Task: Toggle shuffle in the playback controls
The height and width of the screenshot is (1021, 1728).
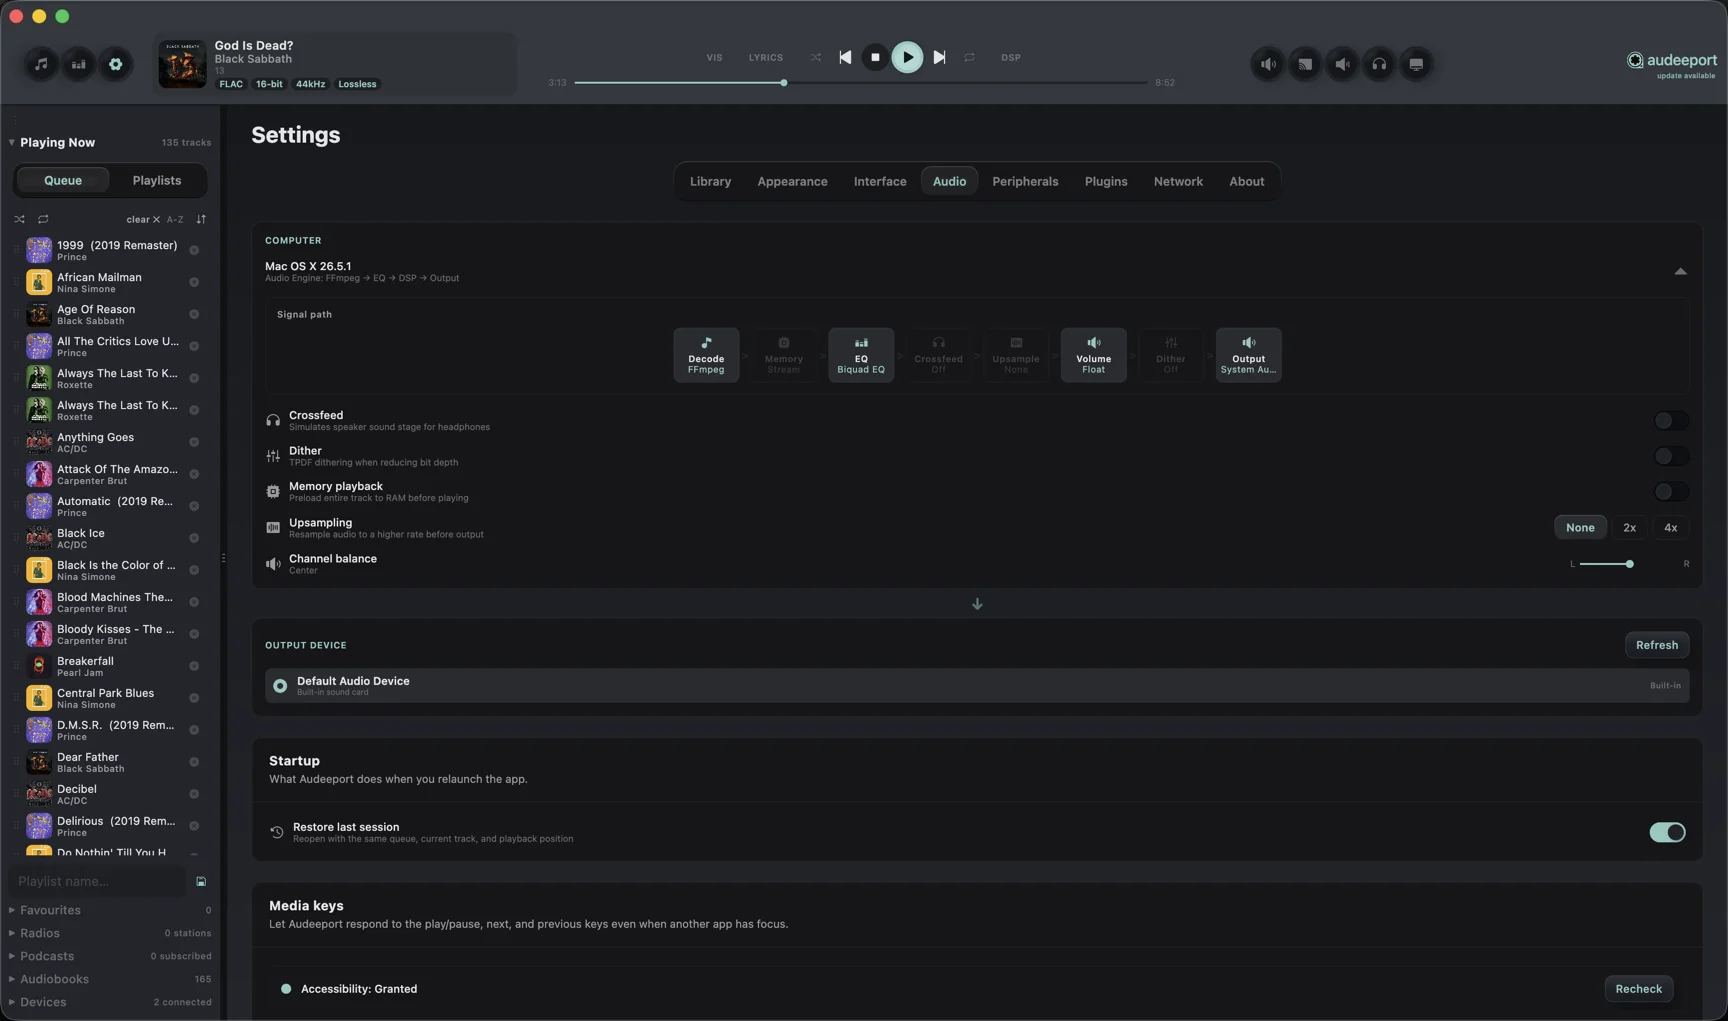Action: coord(816,58)
